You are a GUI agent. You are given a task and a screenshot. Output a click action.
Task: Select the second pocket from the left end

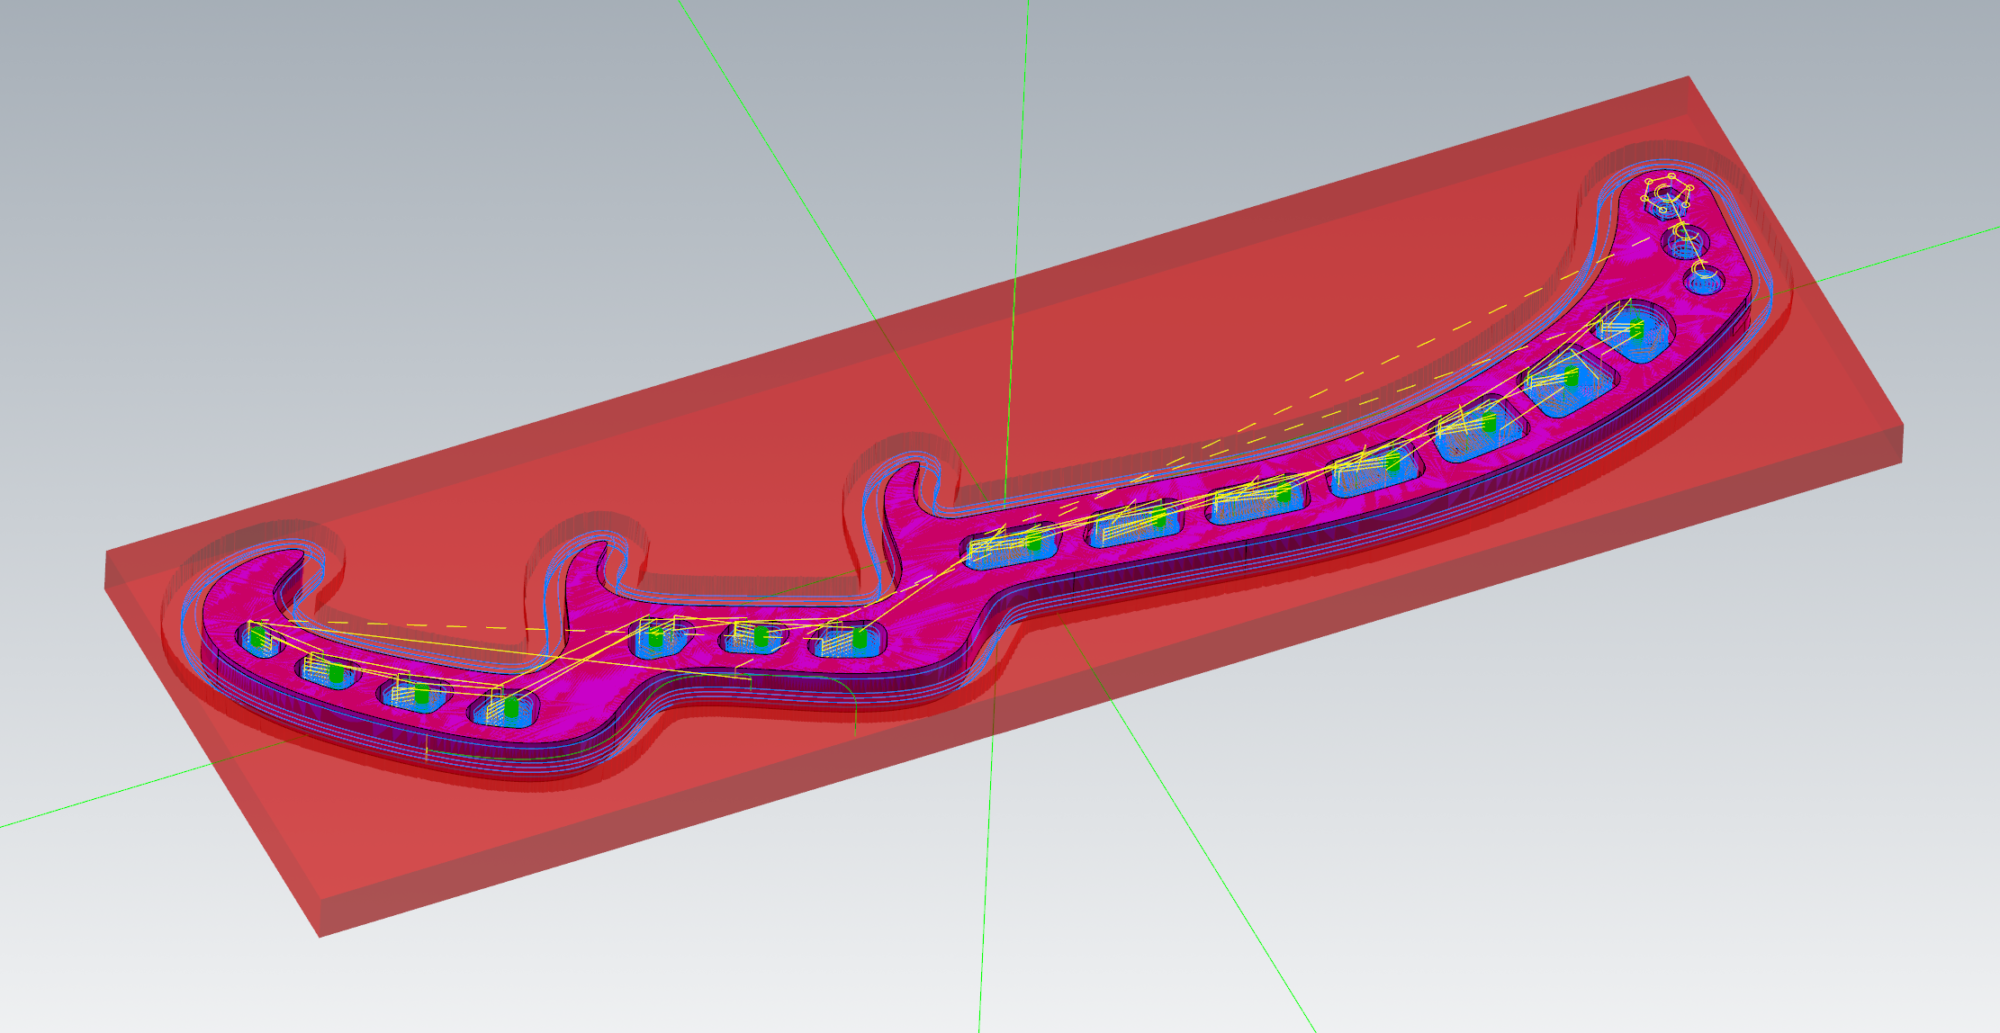pos(328,671)
